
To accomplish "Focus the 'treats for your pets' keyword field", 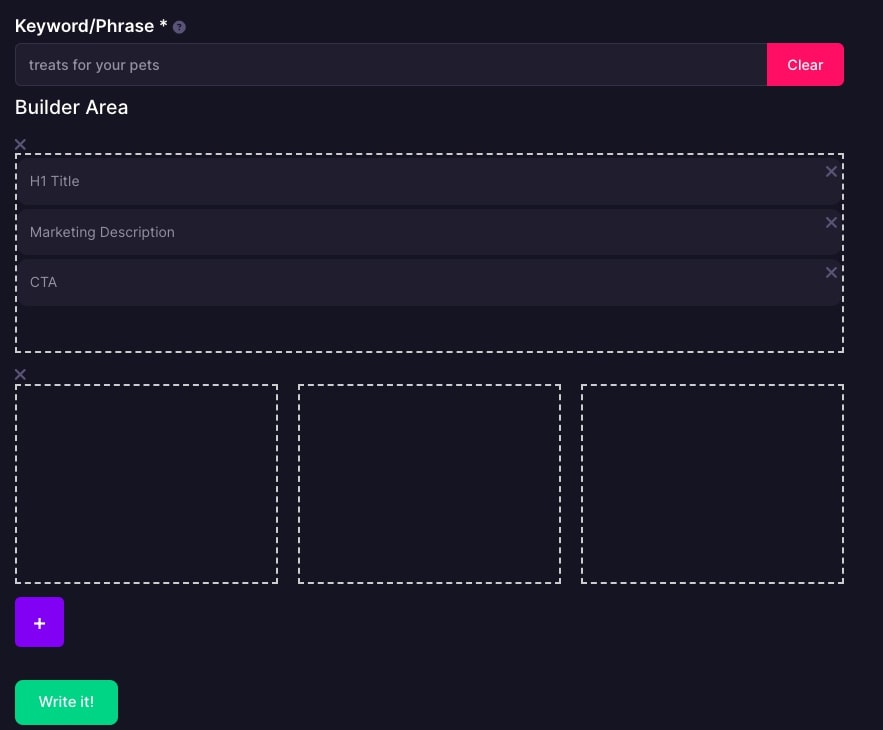I will [391, 65].
